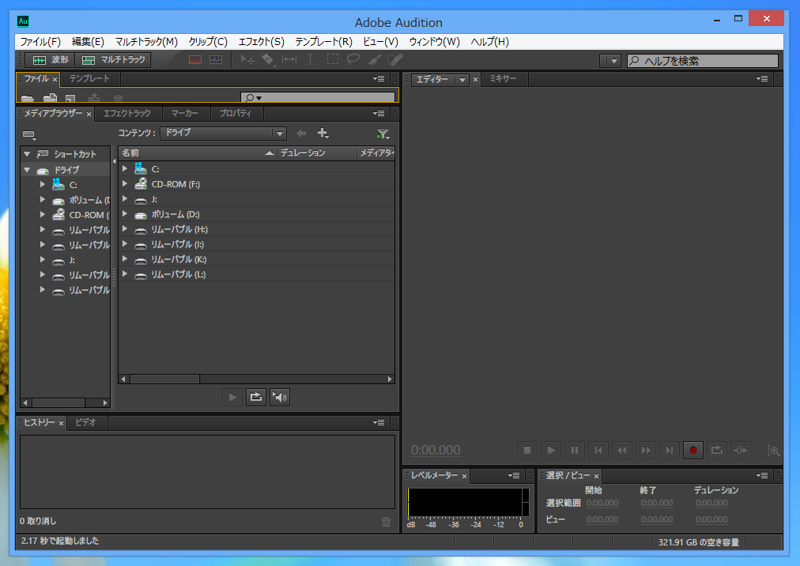Select the Move tool in toolbar
Viewport: 800px width, 566px height.
(x=247, y=60)
